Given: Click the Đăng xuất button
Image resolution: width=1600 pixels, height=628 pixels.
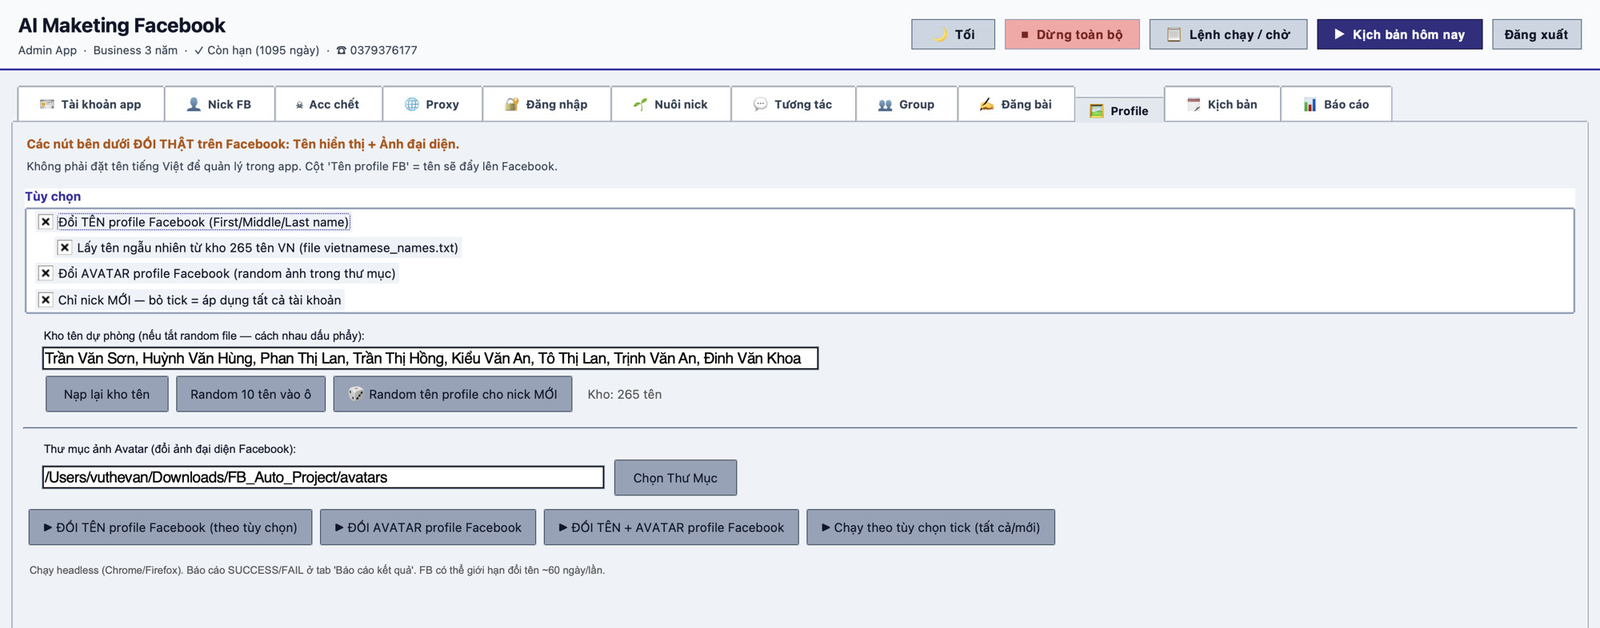Looking at the screenshot, I should click(x=1536, y=34).
